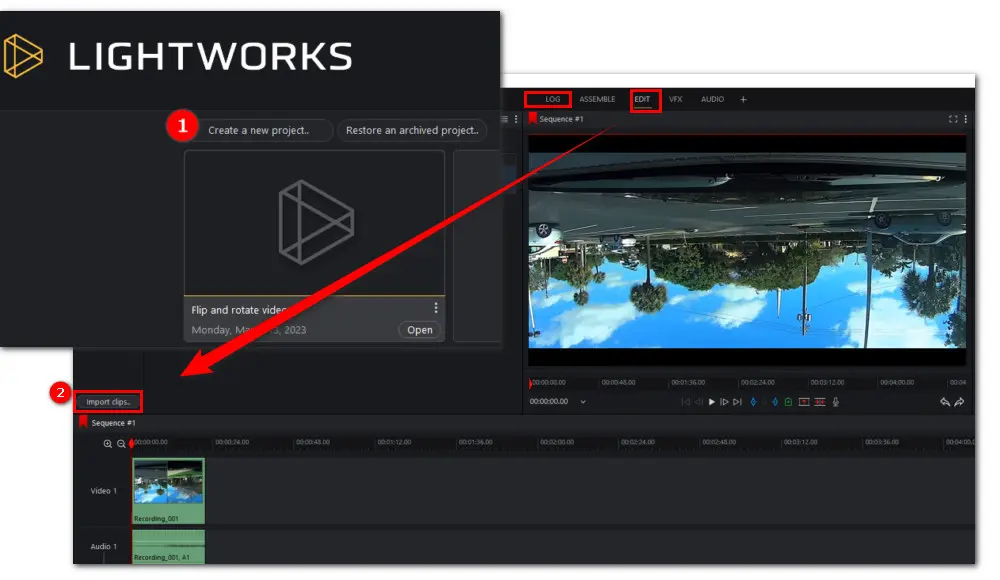Viewport: 1000px width, 580px height.
Task: Select Recording_001 video clip on timeline
Action: pos(168,491)
